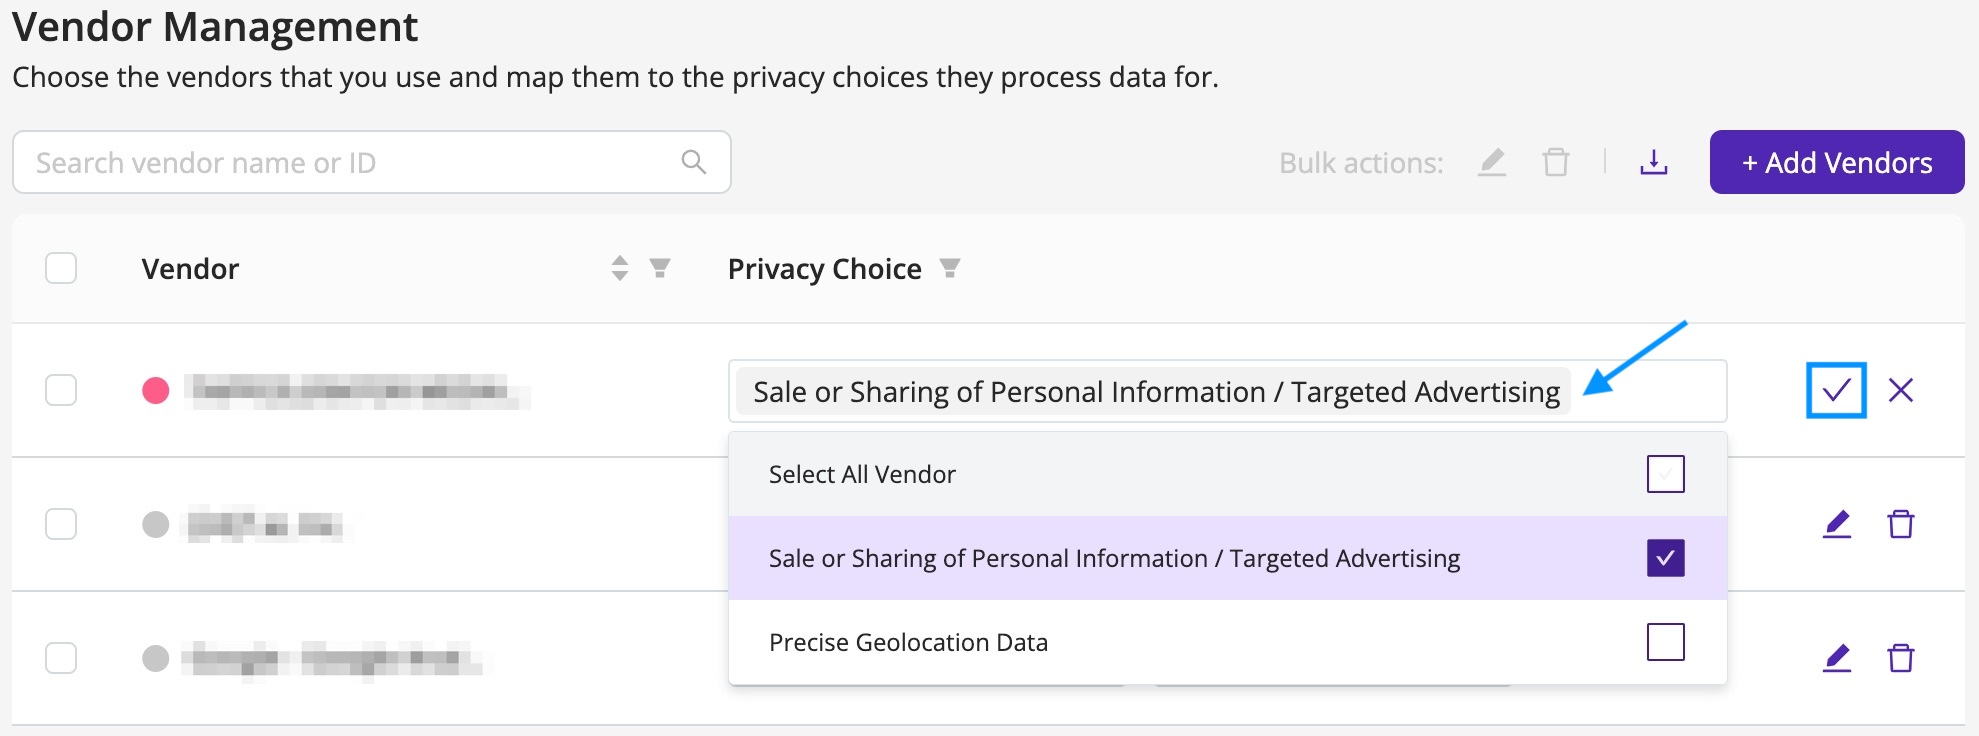The width and height of the screenshot is (1979, 736).
Task: Delete the third vendor using trash icon
Action: point(1901,658)
